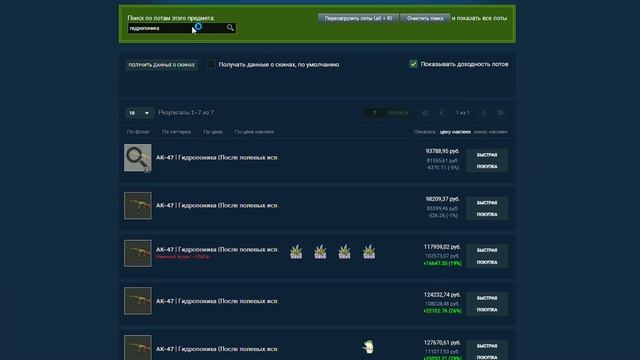Click 'Перезагрузить лоты (alt + R)' button
640x360 pixels.
tap(358, 18)
